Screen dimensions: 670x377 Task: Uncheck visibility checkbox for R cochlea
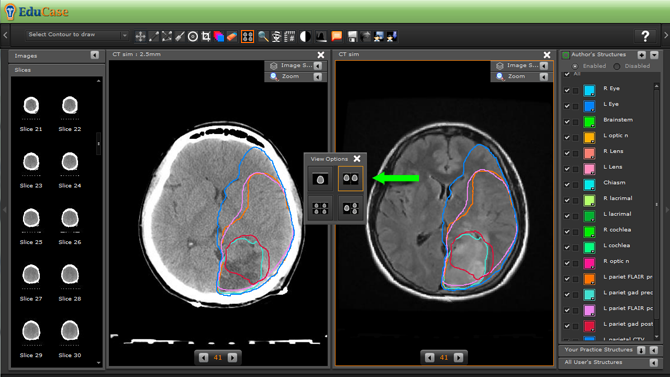click(567, 232)
